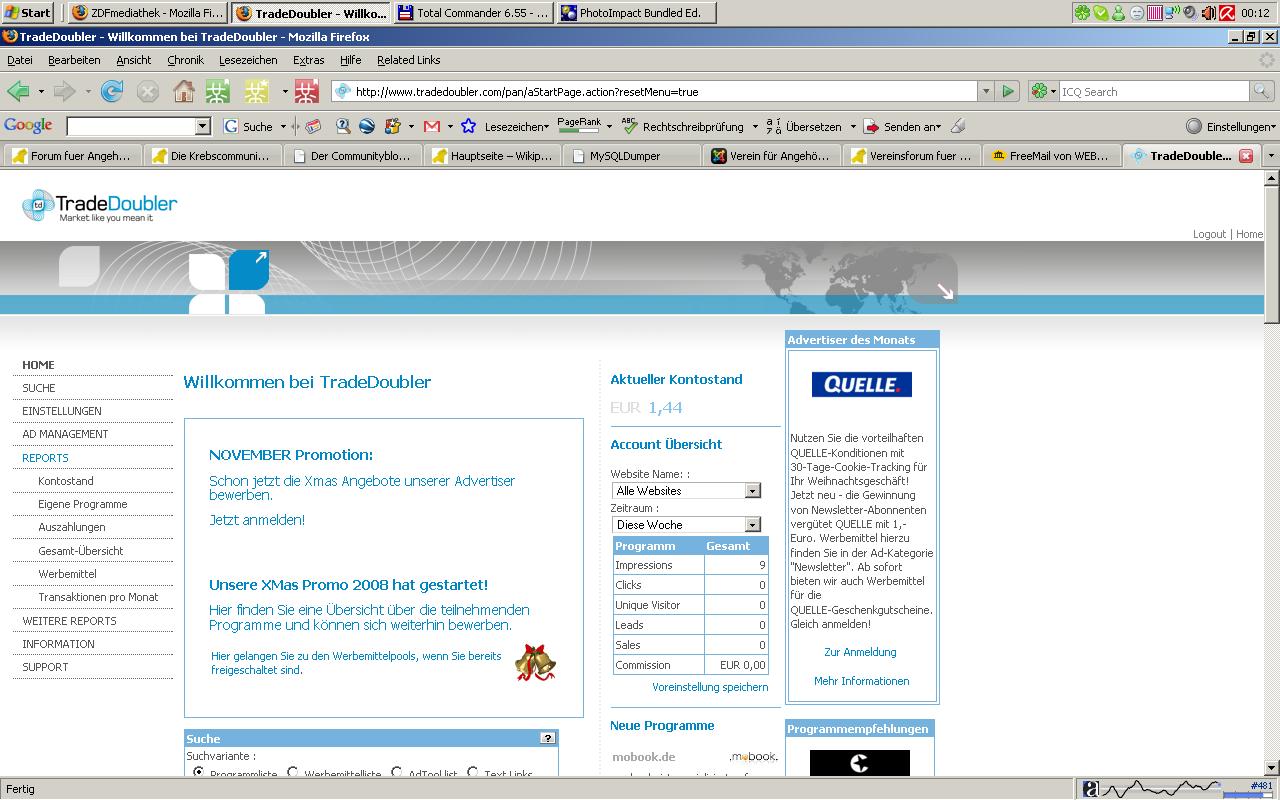The height and width of the screenshot is (800, 1280).
Task: Open the Einstellungen dropdown in the Google toolbar
Action: [1230, 127]
